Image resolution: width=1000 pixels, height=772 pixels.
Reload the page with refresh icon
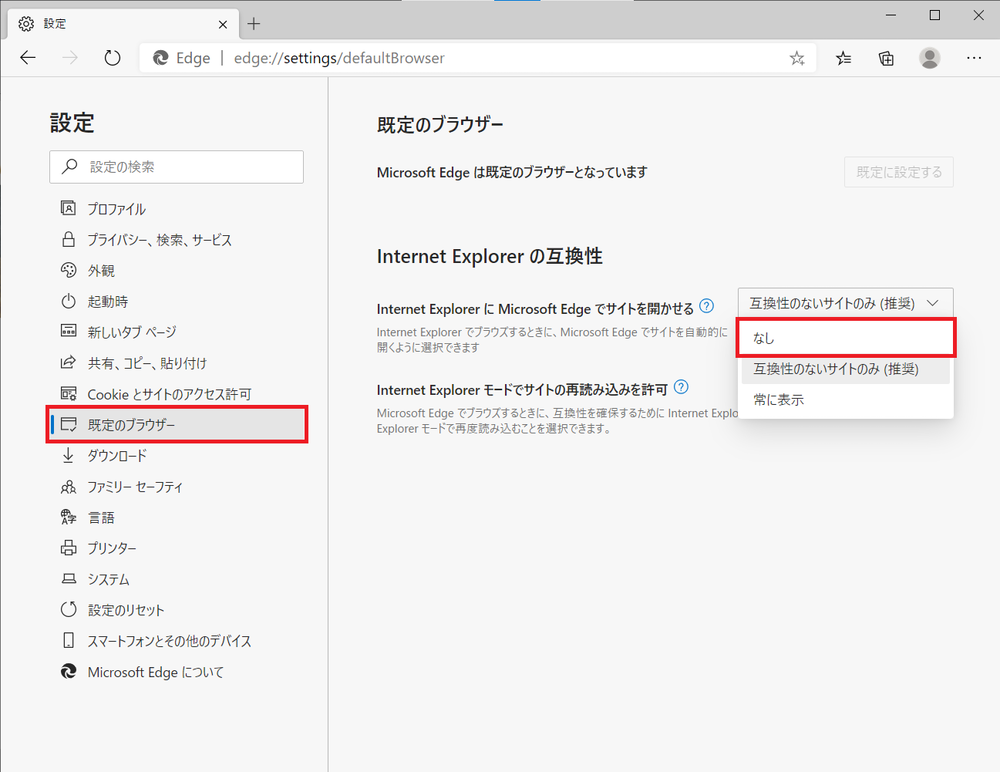tap(112, 58)
